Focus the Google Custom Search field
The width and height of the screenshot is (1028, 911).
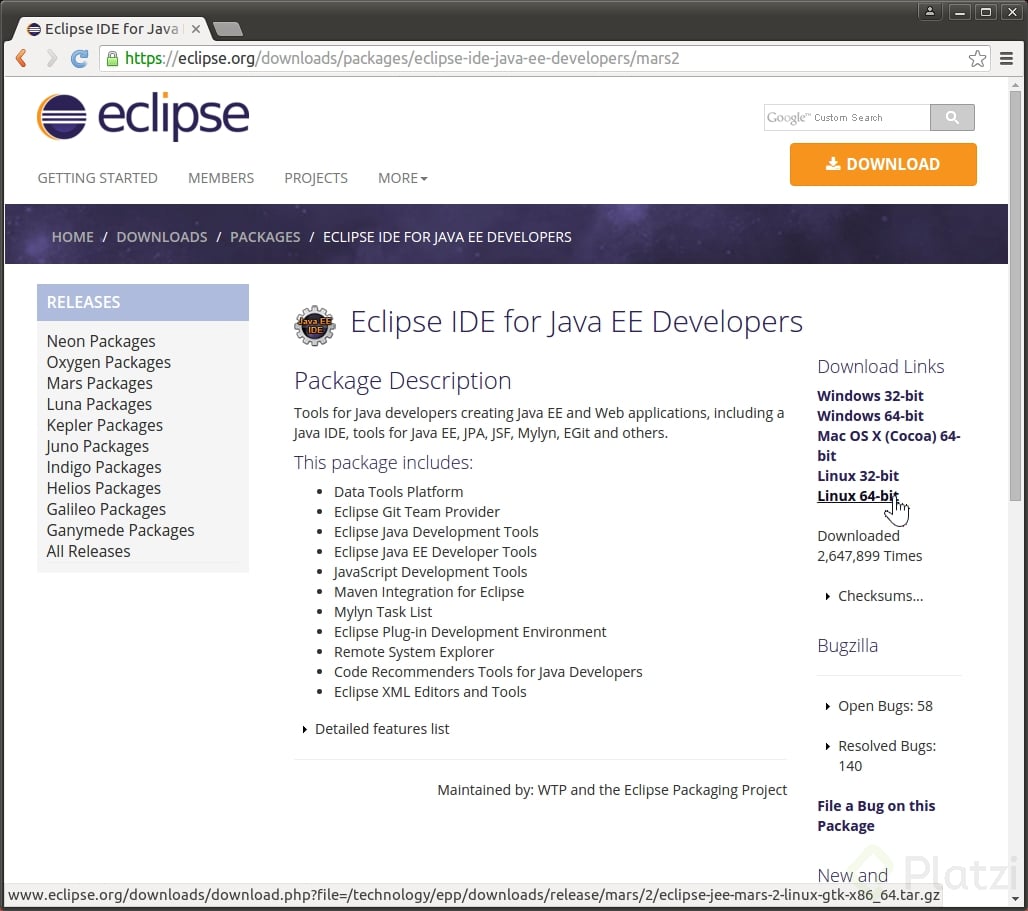tap(847, 117)
